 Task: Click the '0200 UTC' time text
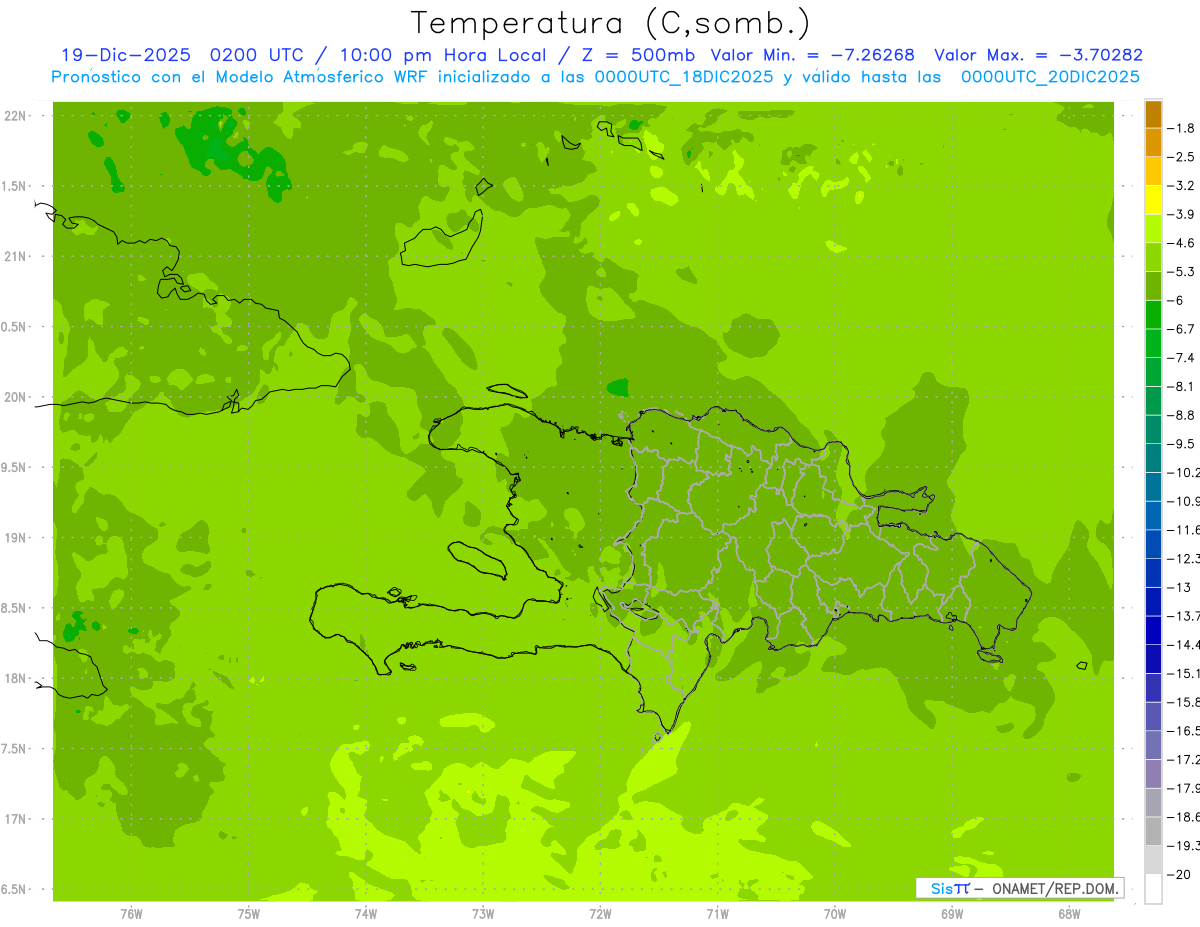(255, 55)
